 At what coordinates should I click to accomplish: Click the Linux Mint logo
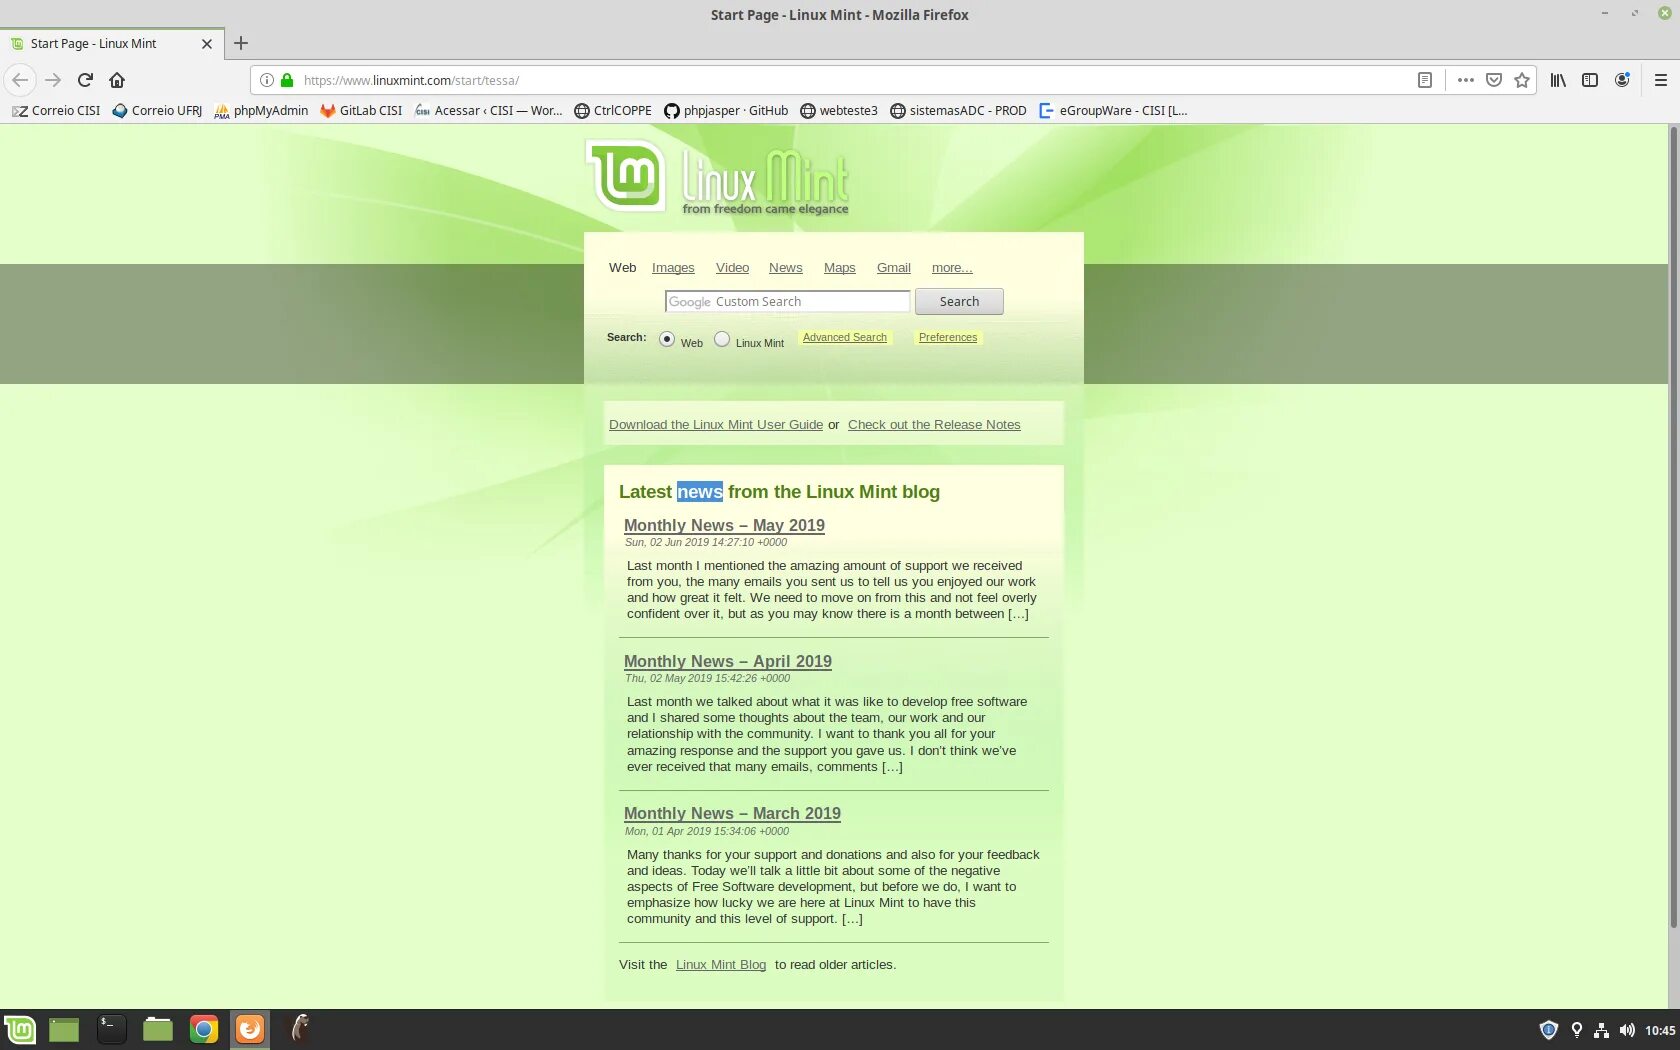(718, 178)
